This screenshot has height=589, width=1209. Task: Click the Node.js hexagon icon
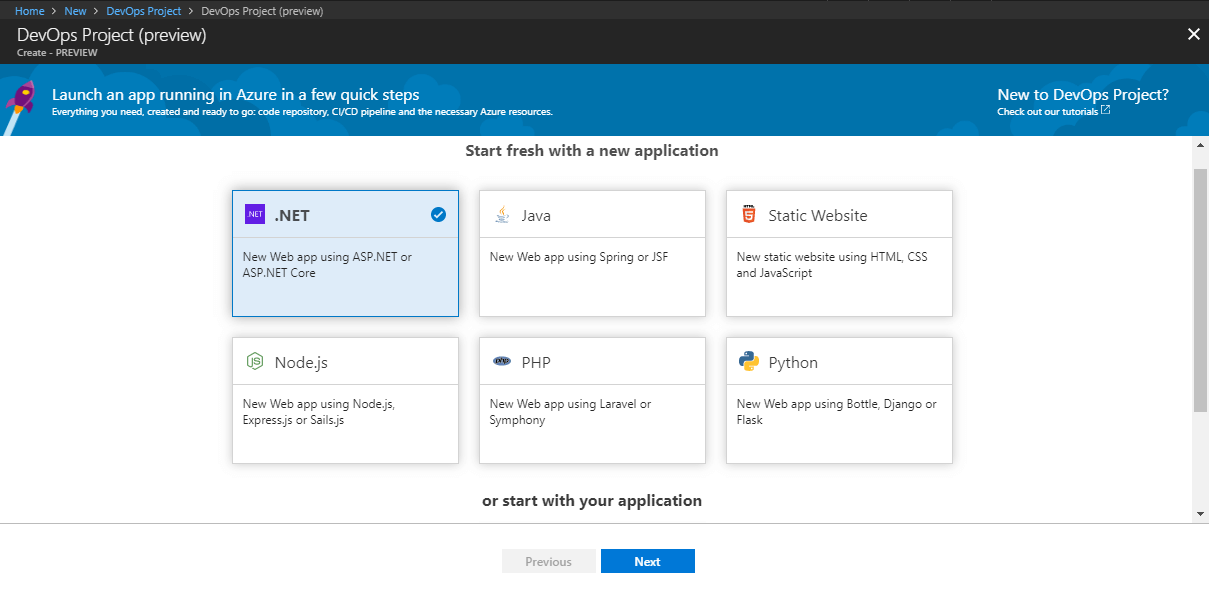[x=255, y=362]
